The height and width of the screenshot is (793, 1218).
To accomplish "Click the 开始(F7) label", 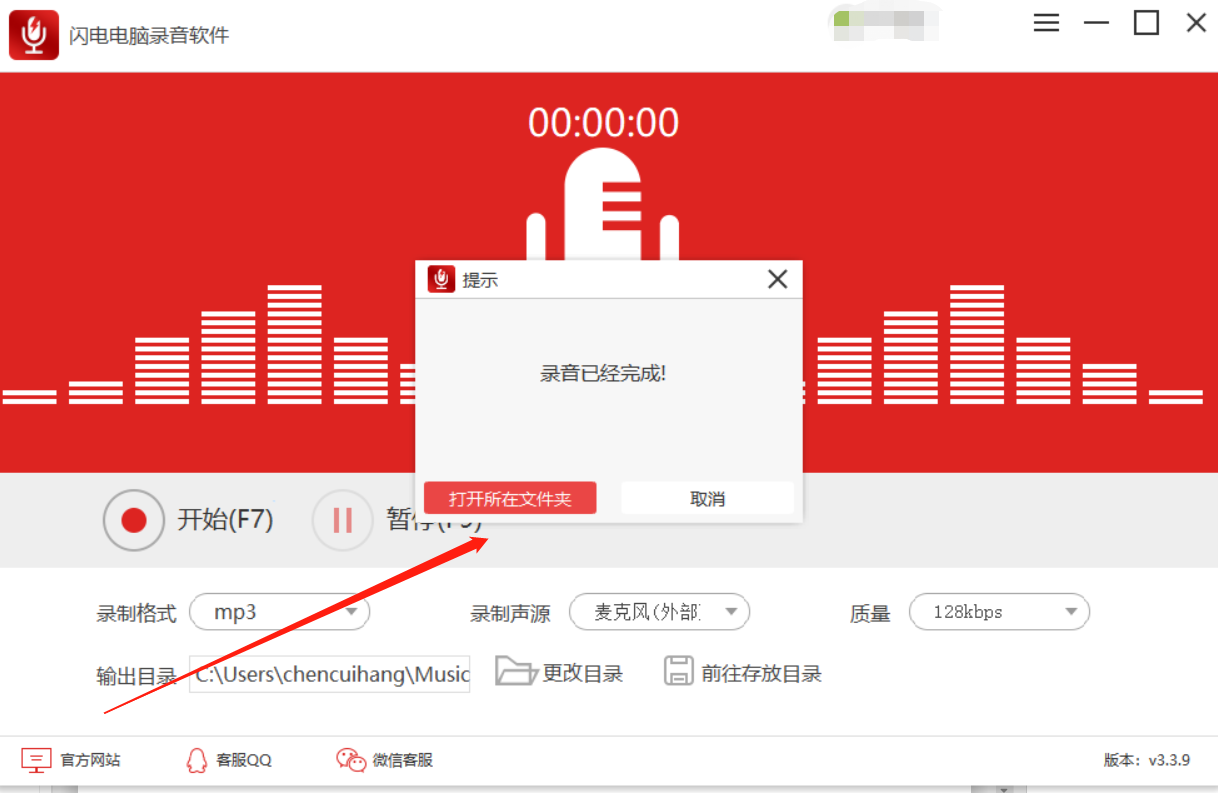I will pos(225,520).
